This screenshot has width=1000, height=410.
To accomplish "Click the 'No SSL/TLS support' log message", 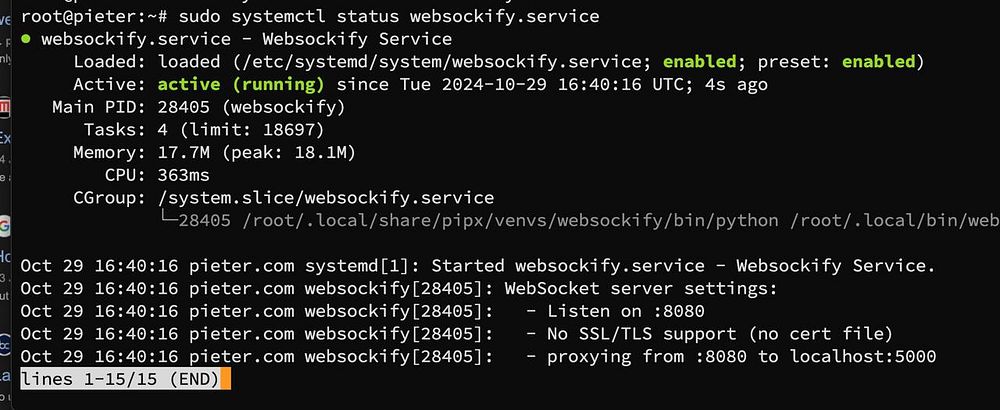I will tap(720, 333).
